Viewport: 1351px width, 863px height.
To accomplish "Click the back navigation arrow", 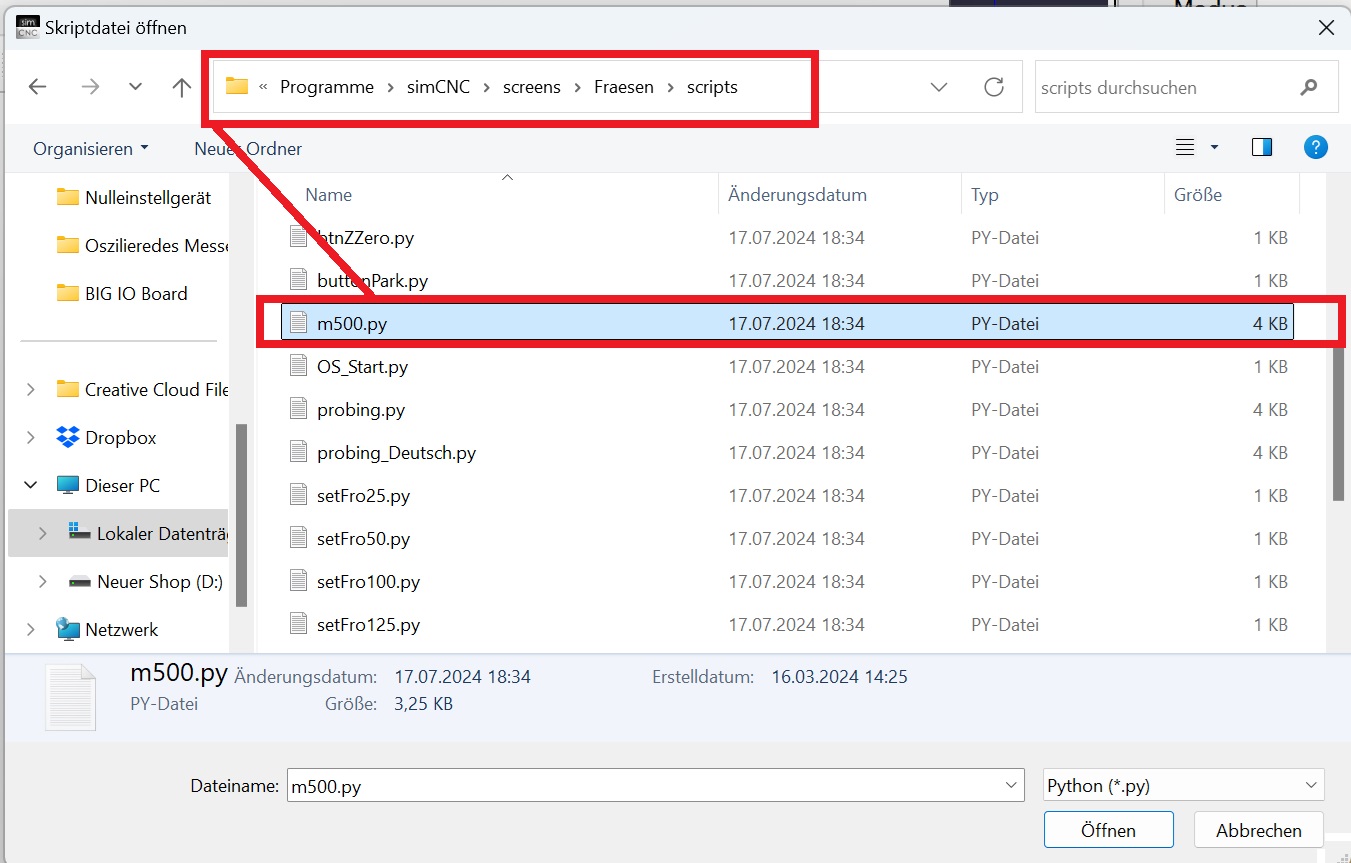I will pyautogui.click(x=38, y=87).
